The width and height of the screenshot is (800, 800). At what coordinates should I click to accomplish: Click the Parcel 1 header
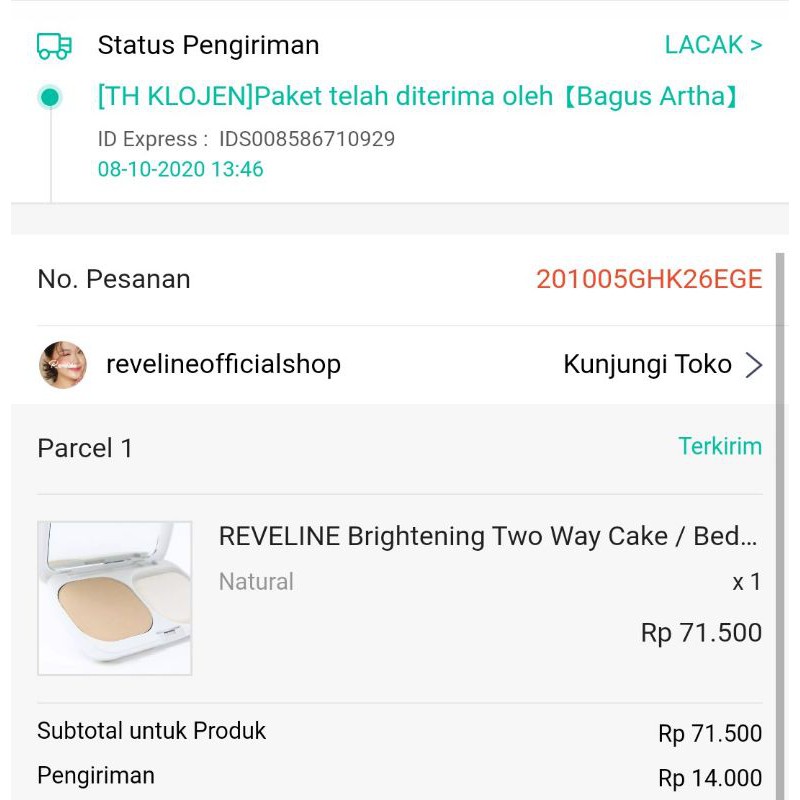click(85, 448)
